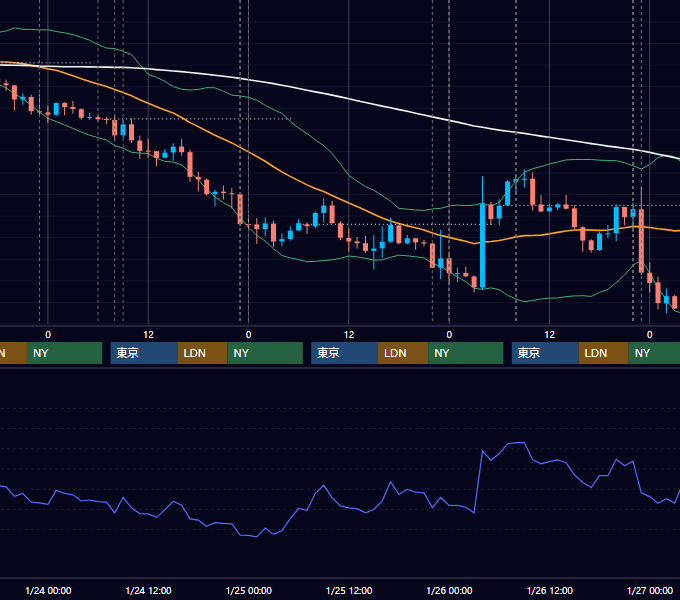680x600 pixels.
Task: Click the 1/26 12:00 time axis label
Action: click(x=549, y=590)
